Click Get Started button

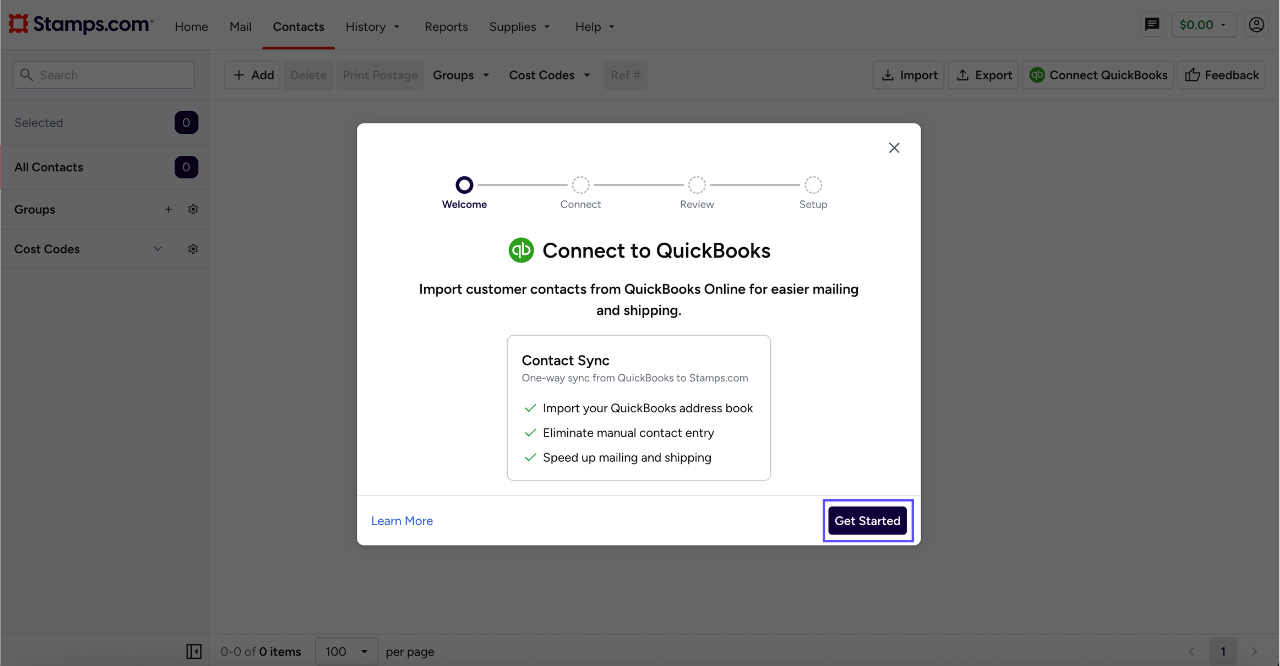(x=867, y=521)
